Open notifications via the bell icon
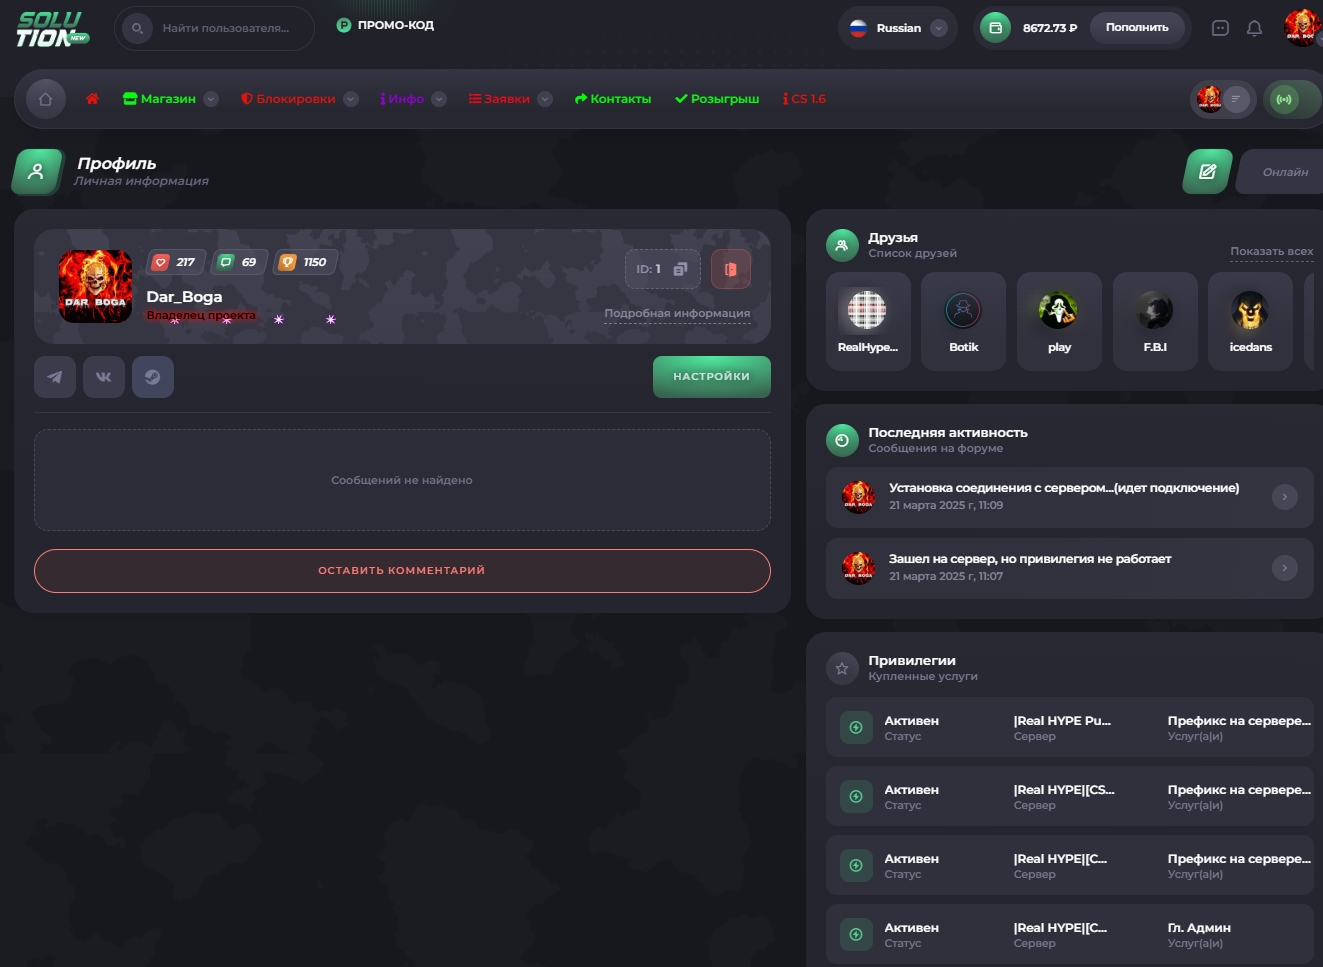Viewport: 1323px width, 967px height. [x=1255, y=28]
